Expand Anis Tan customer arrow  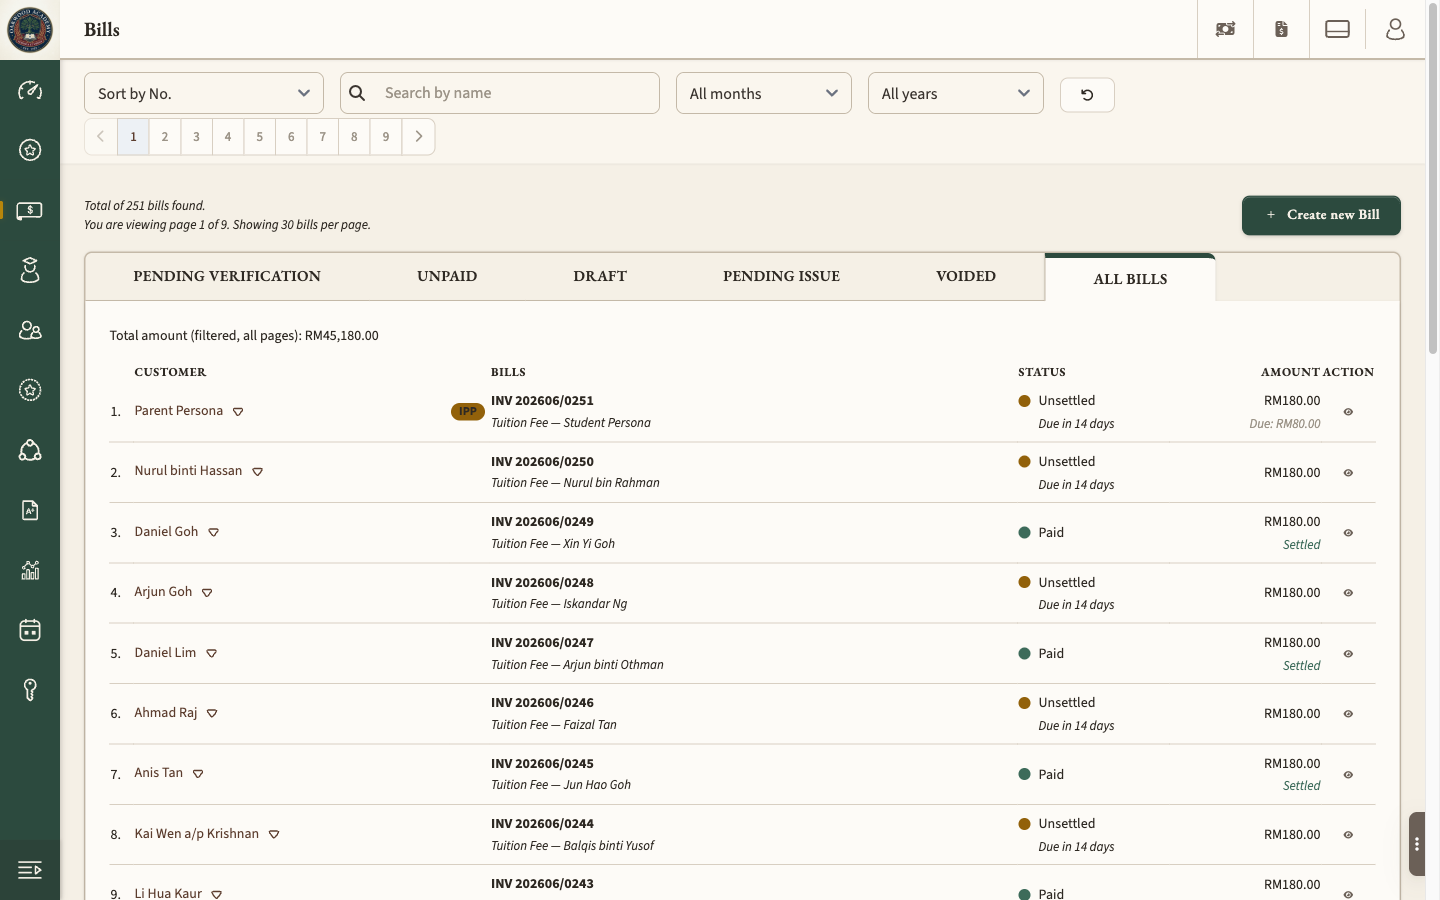pyautogui.click(x=198, y=774)
